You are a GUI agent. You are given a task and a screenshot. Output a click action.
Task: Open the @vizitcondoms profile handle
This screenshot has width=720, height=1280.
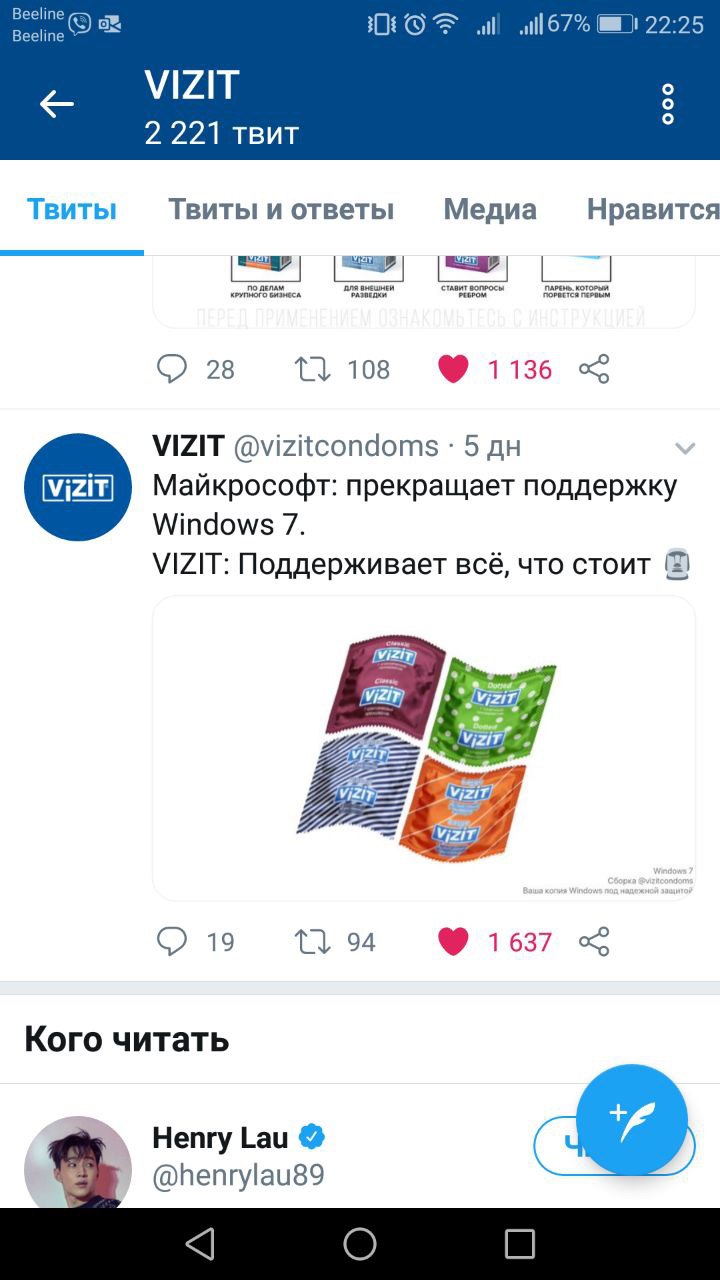click(x=336, y=446)
